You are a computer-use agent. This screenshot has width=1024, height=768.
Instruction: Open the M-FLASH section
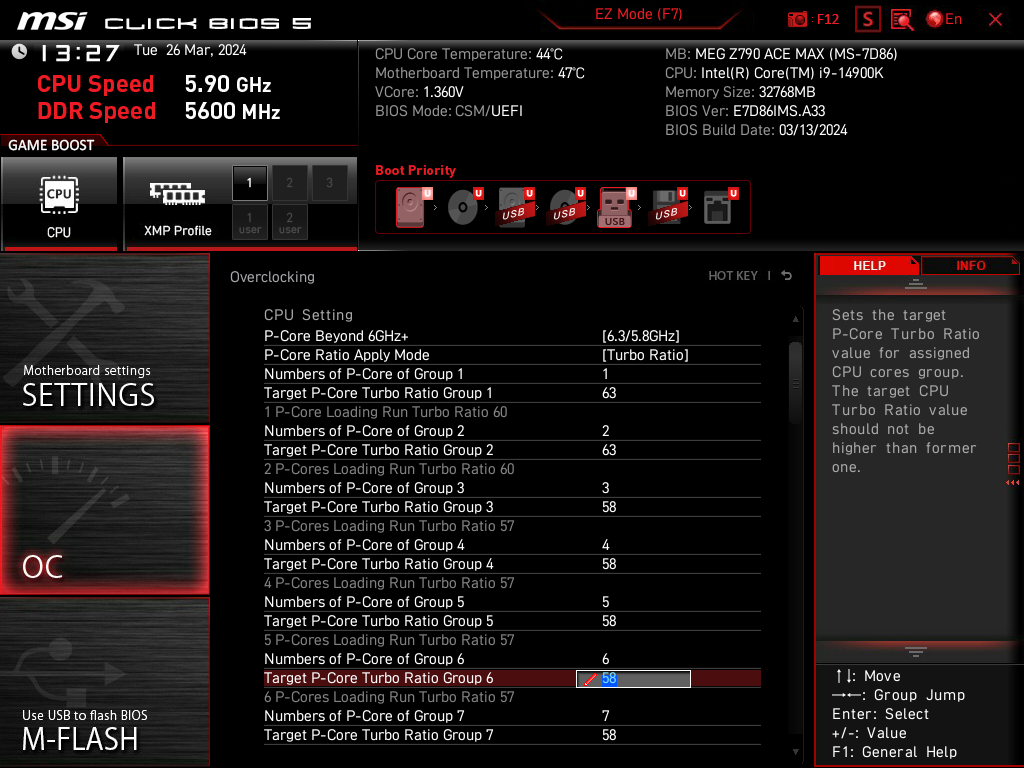[104, 682]
